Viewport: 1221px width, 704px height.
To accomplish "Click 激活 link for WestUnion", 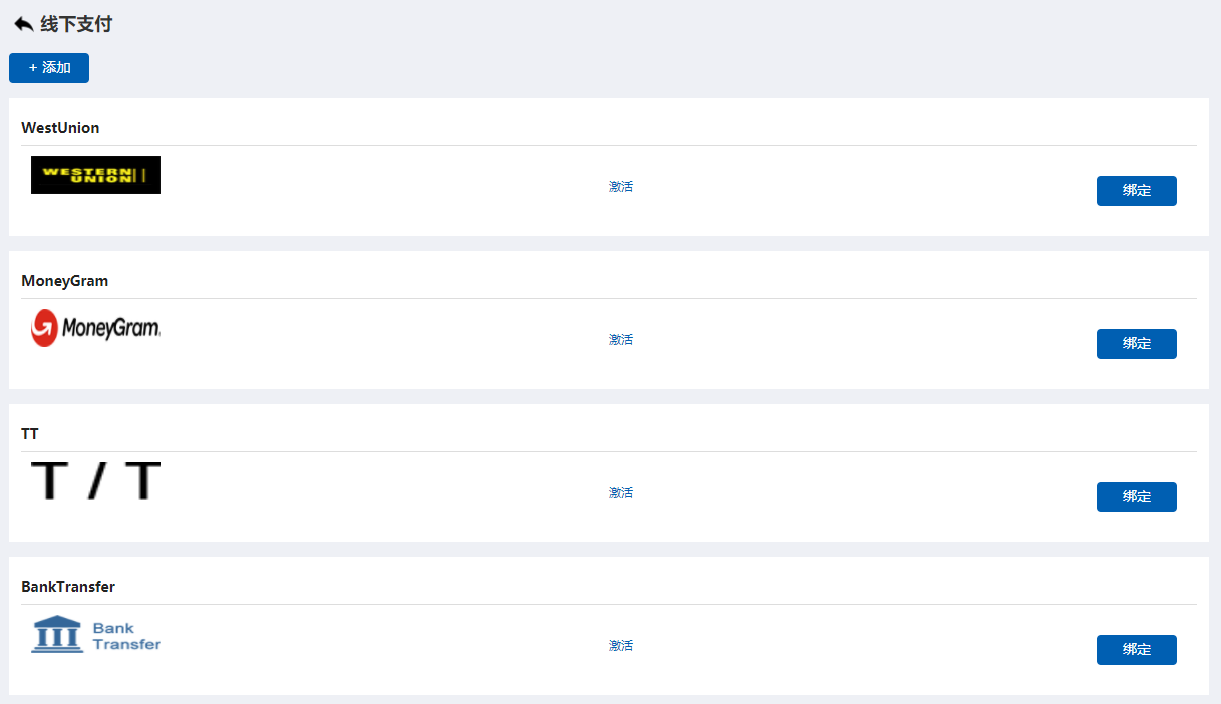I will pos(621,187).
